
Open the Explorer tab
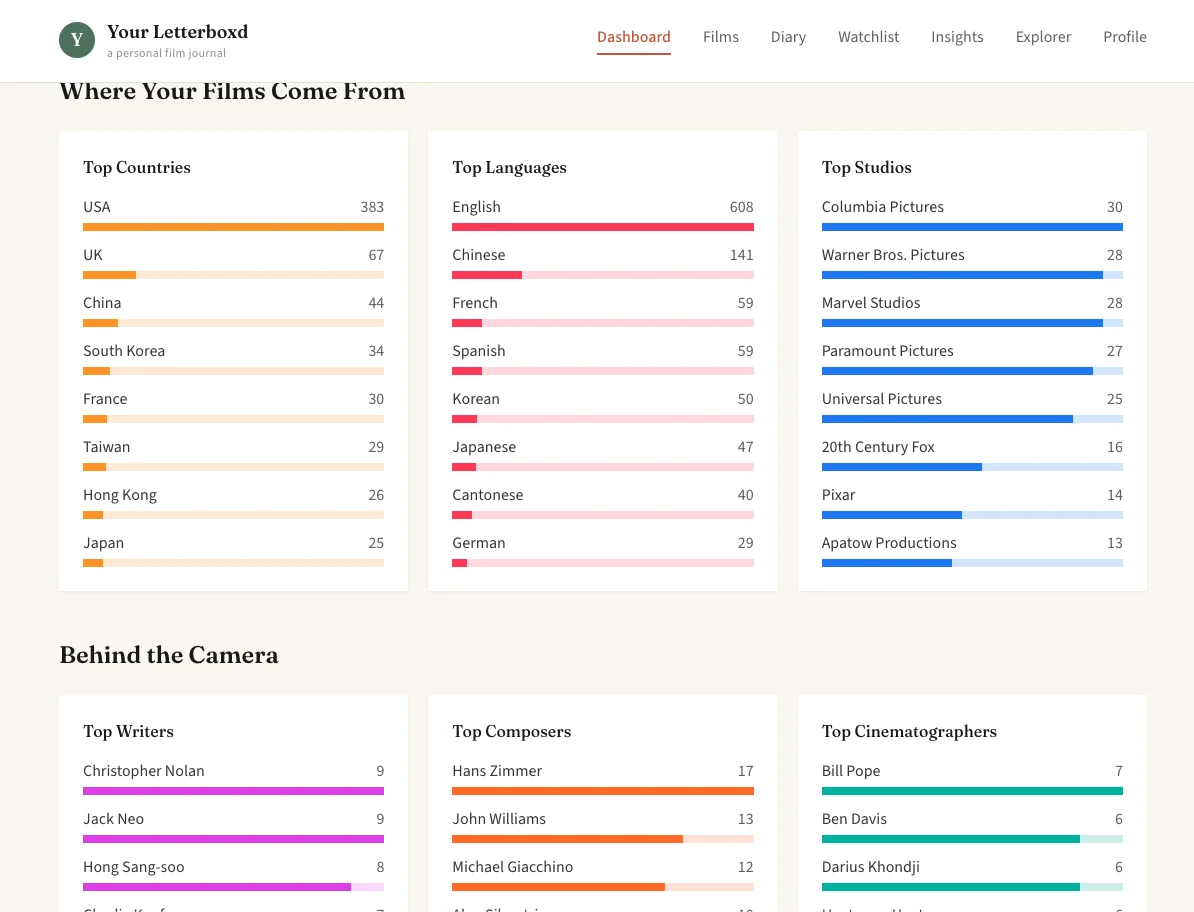click(1043, 37)
